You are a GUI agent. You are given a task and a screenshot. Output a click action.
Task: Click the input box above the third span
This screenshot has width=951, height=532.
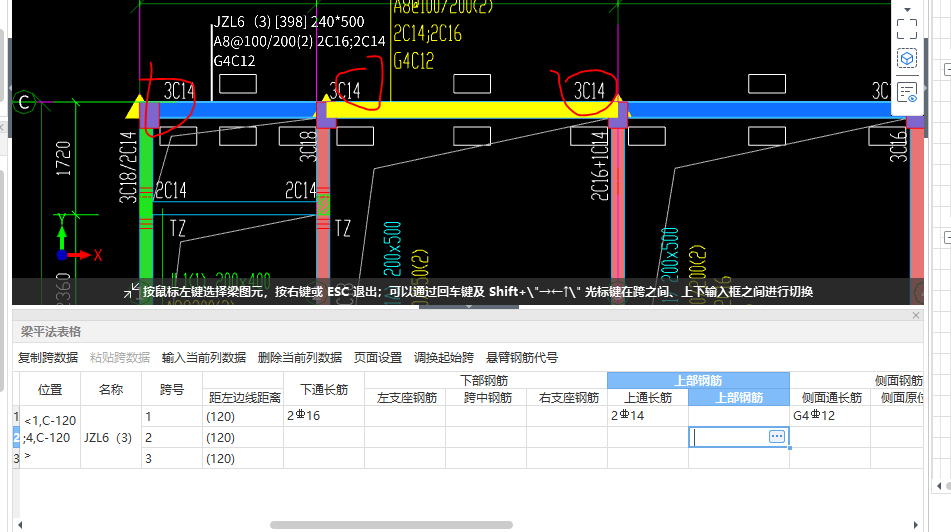pos(767,84)
